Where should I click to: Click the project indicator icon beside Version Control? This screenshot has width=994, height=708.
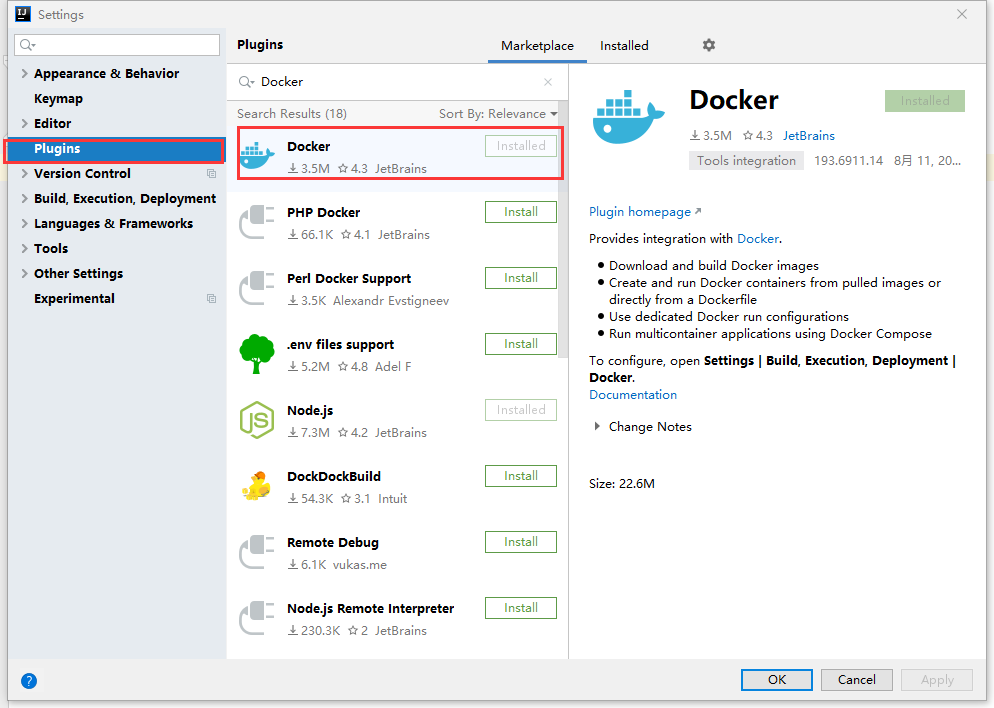tap(210, 173)
